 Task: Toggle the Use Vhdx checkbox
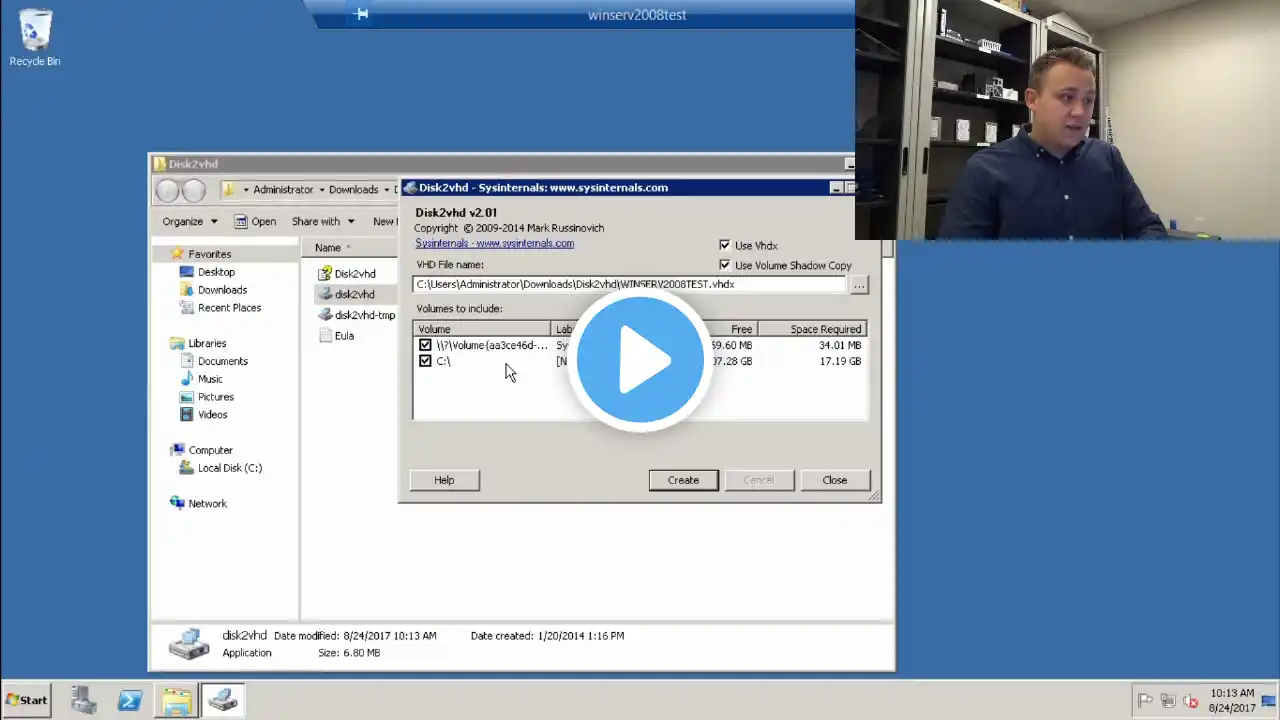point(725,245)
